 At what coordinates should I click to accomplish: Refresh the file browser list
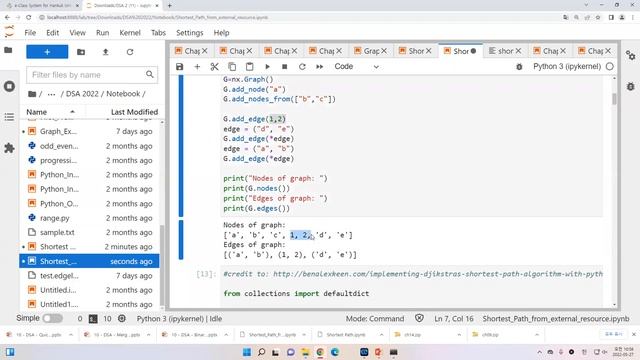click(130, 52)
